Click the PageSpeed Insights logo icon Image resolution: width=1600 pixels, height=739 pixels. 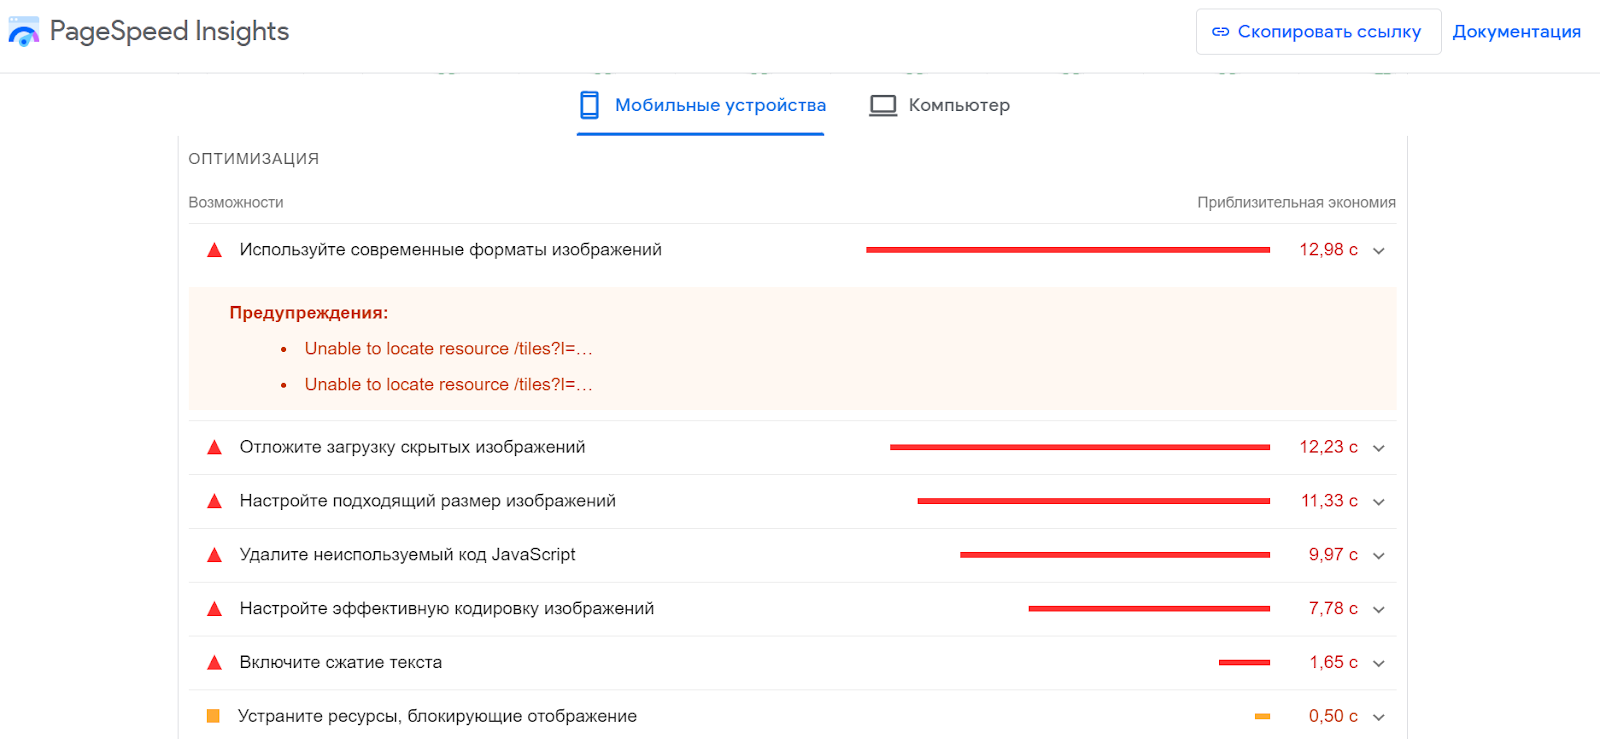pos(24,32)
